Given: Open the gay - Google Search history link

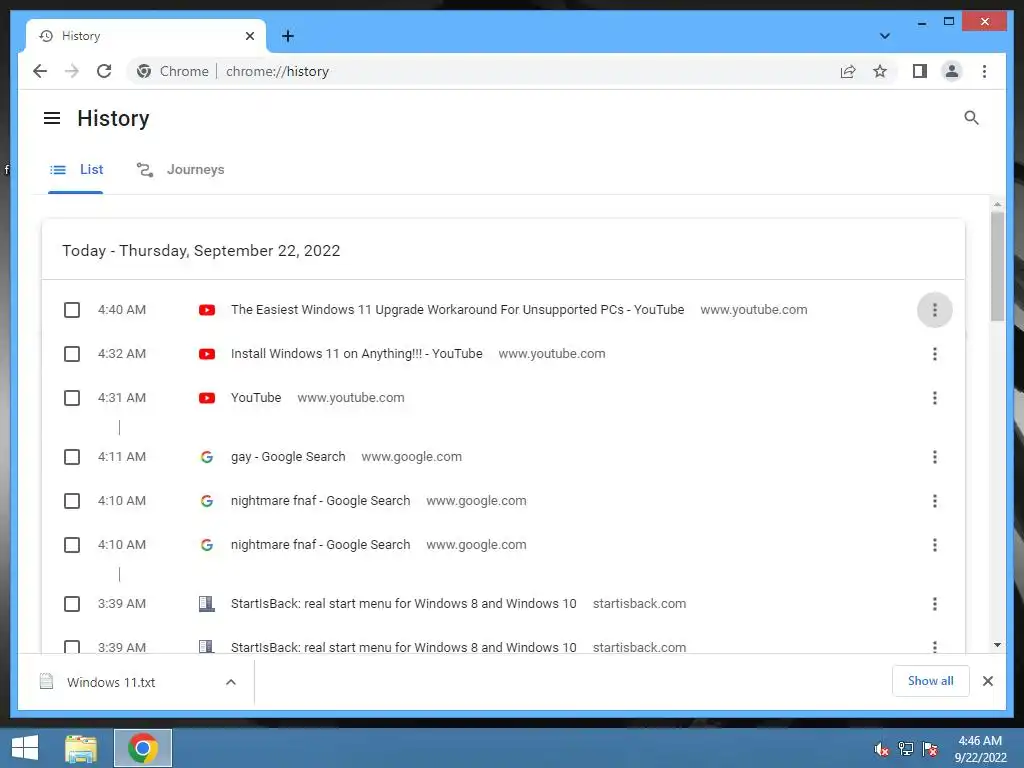Looking at the screenshot, I should [288, 457].
